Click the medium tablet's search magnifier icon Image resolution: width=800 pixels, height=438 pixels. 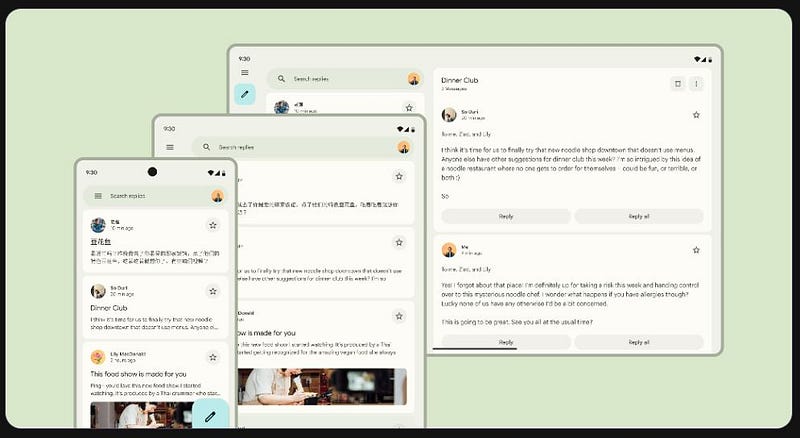tap(207, 147)
